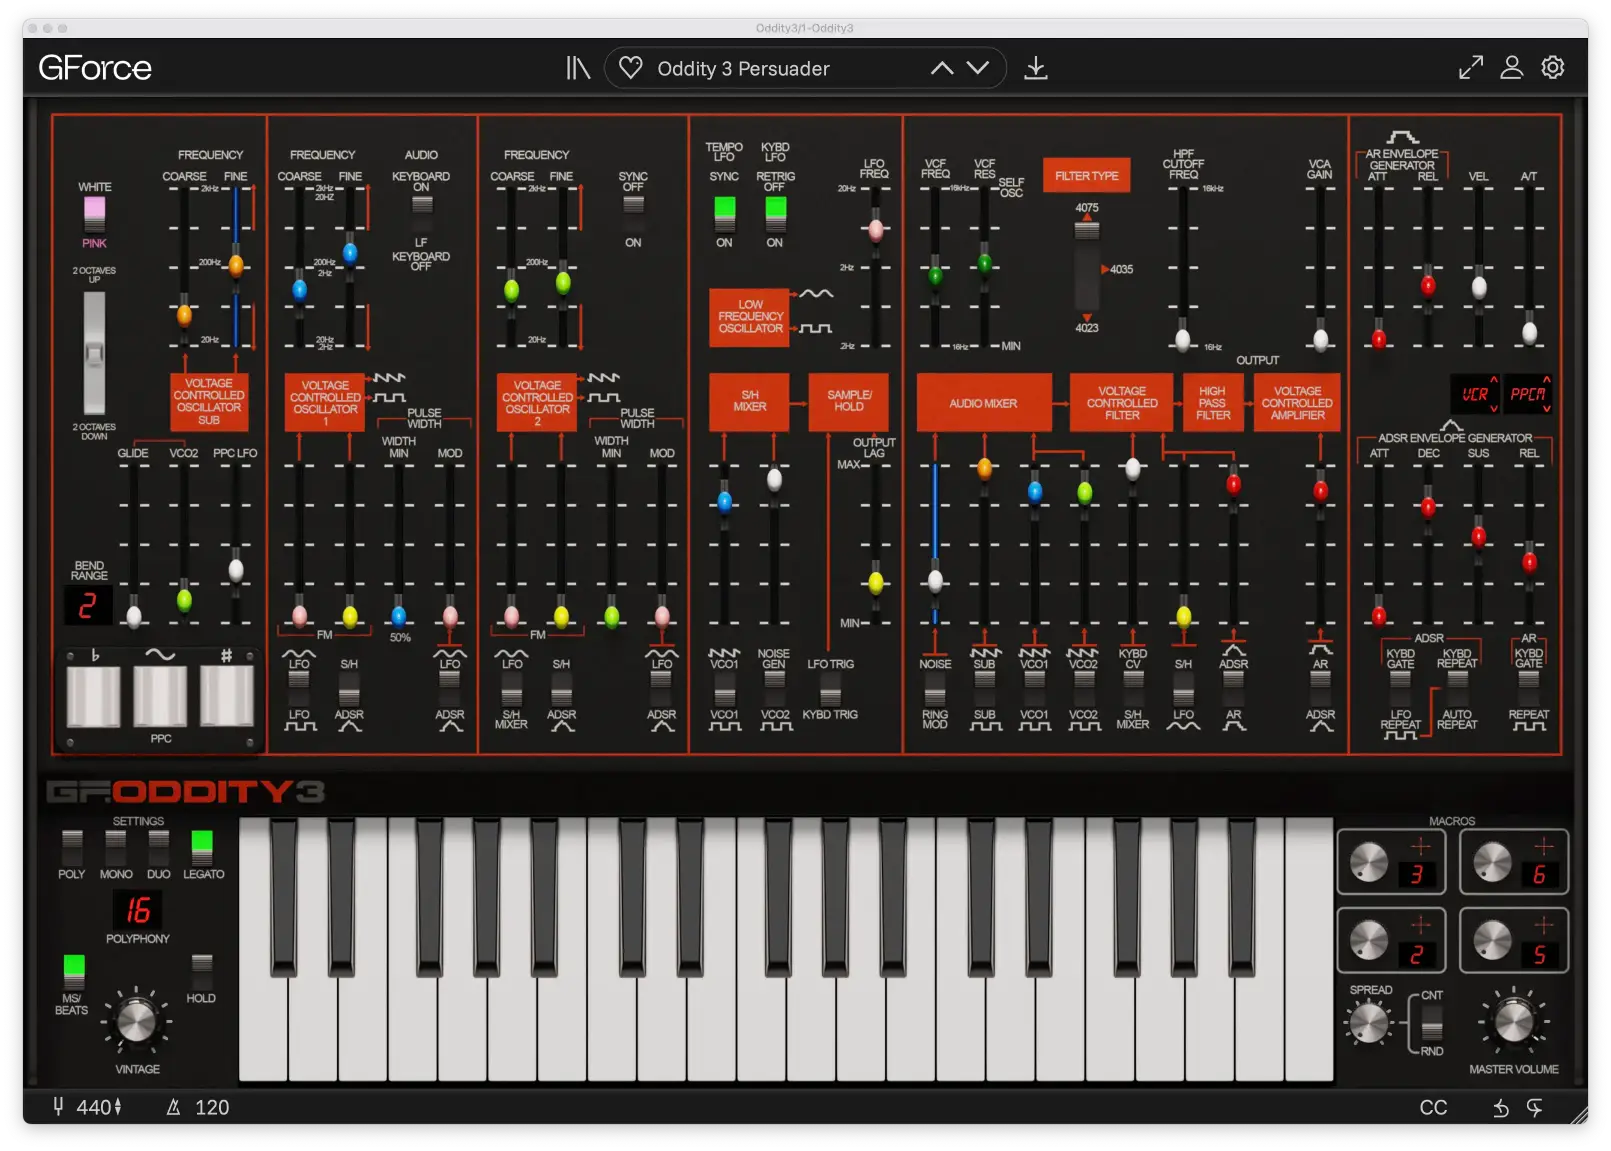The image size is (1611, 1151).
Task: Click the Macro 2 assign crosshair icon
Action: [1420, 924]
